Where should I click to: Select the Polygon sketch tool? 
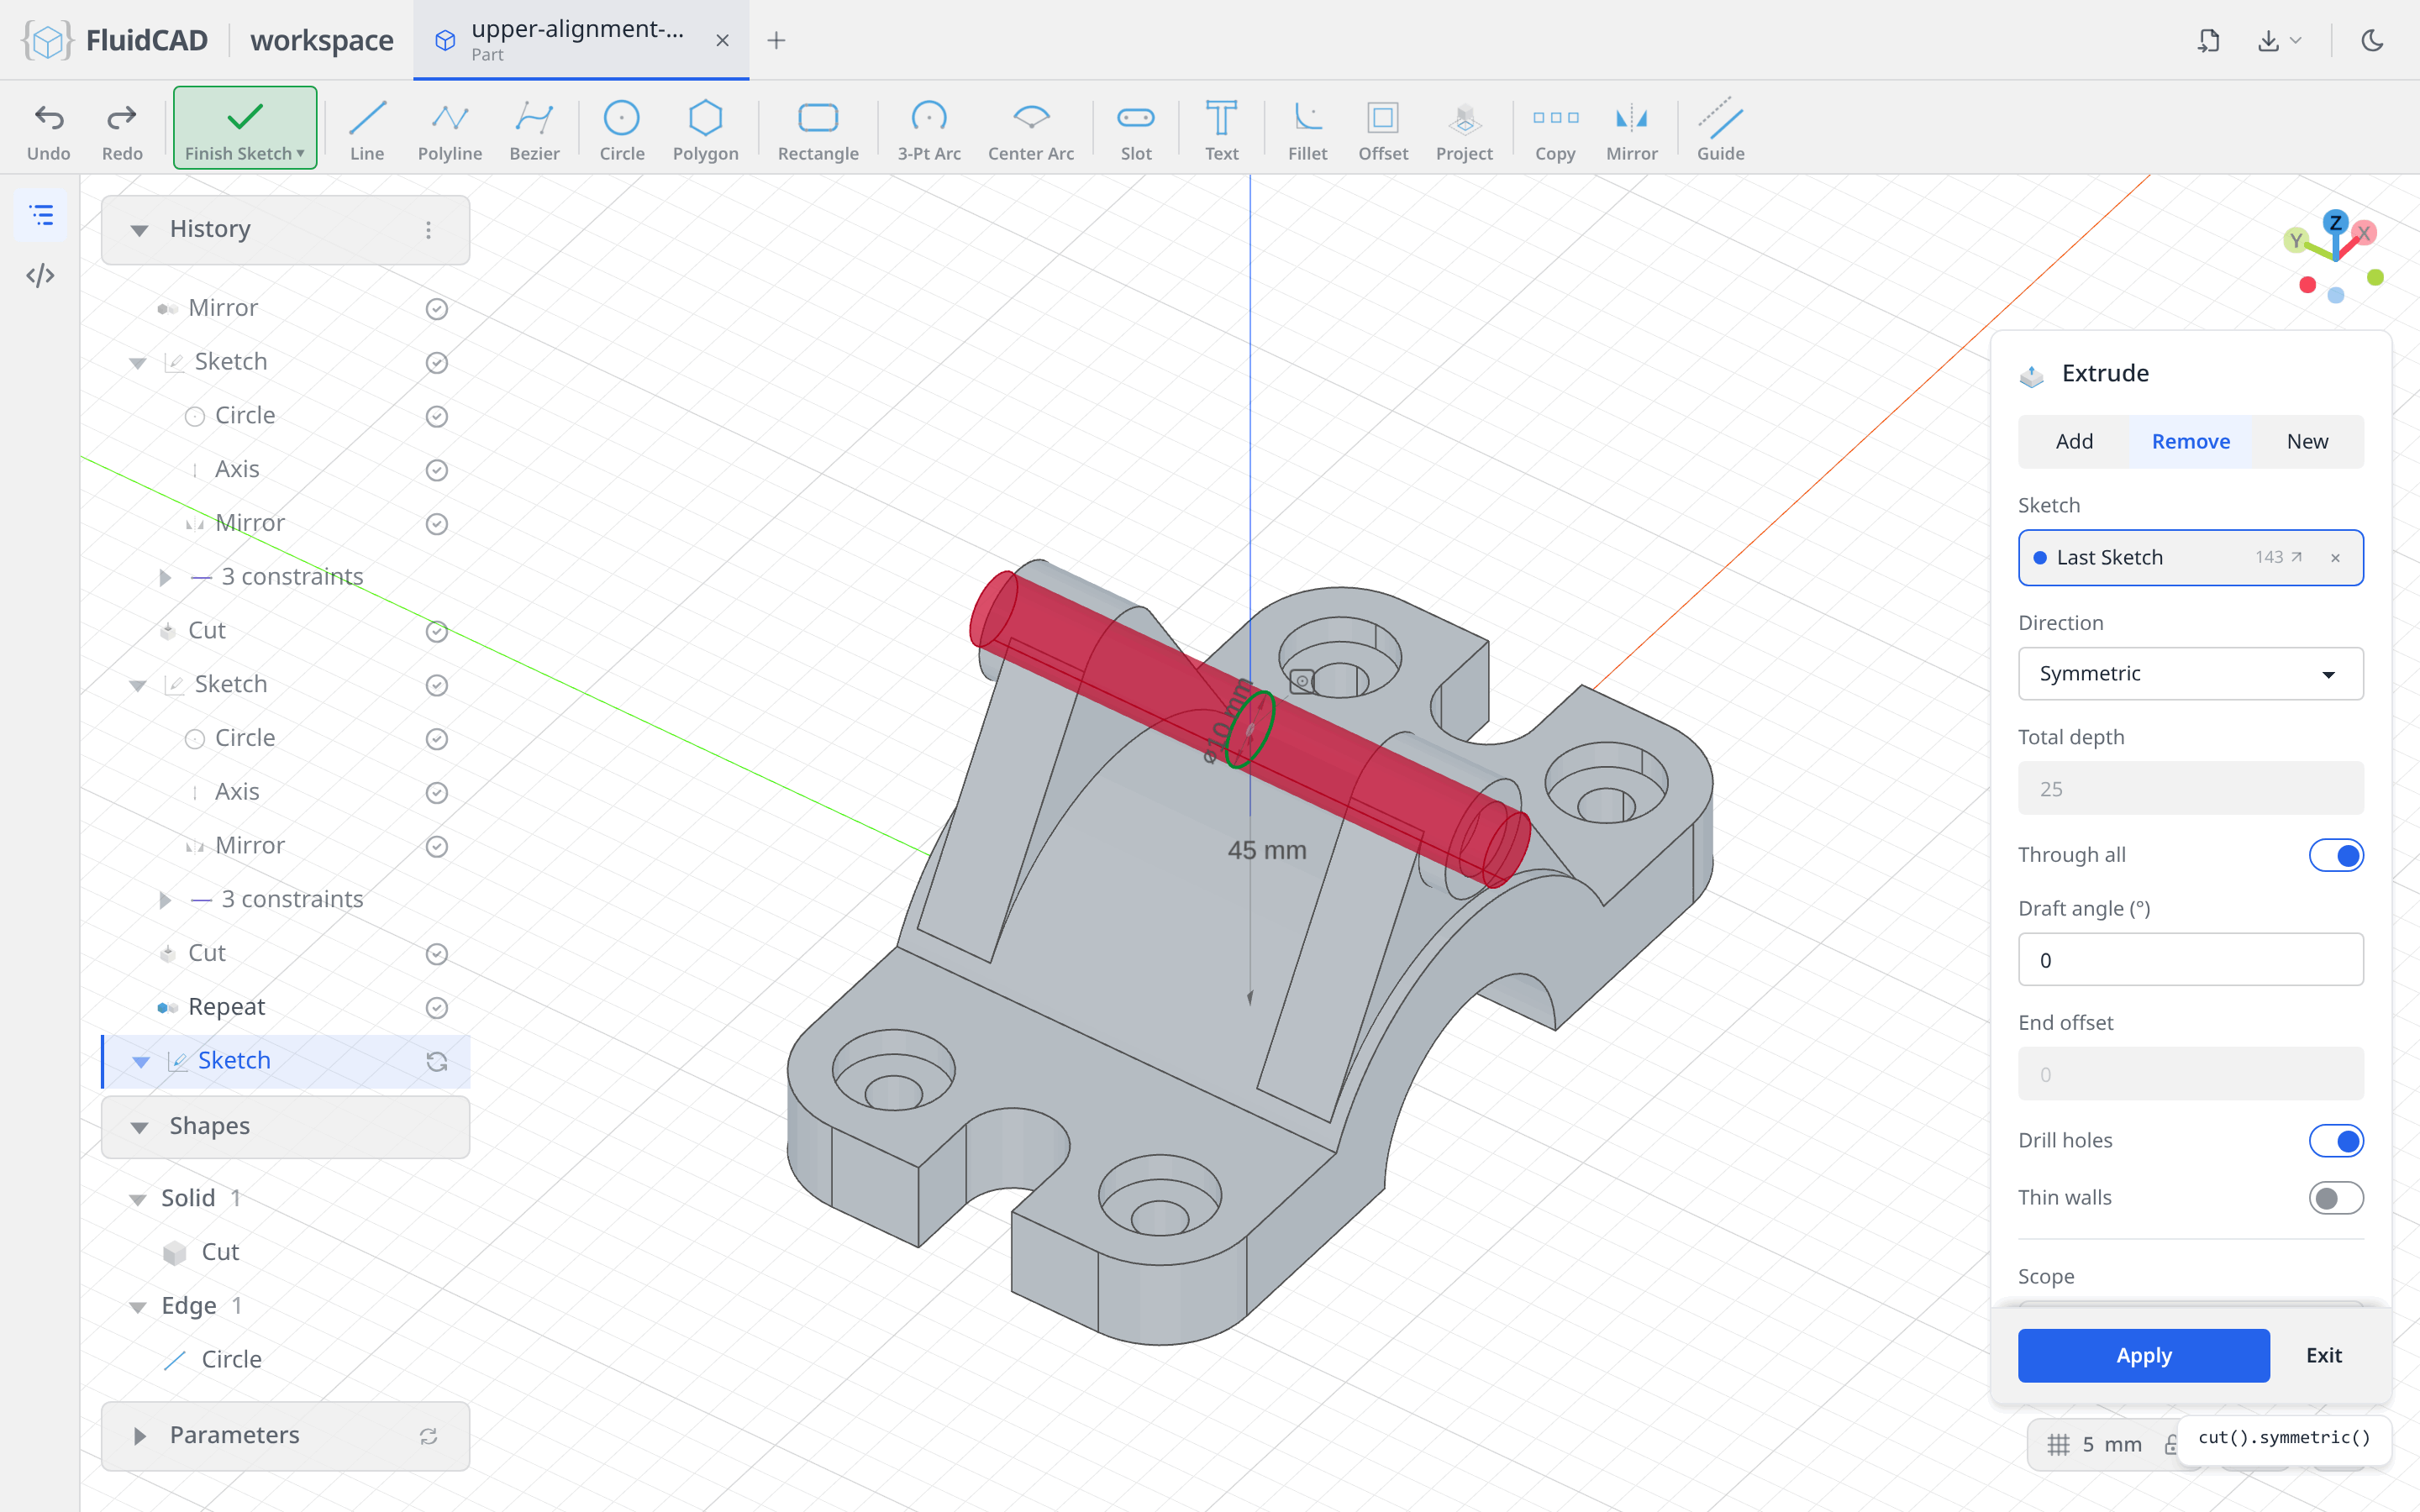tap(705, 129)
